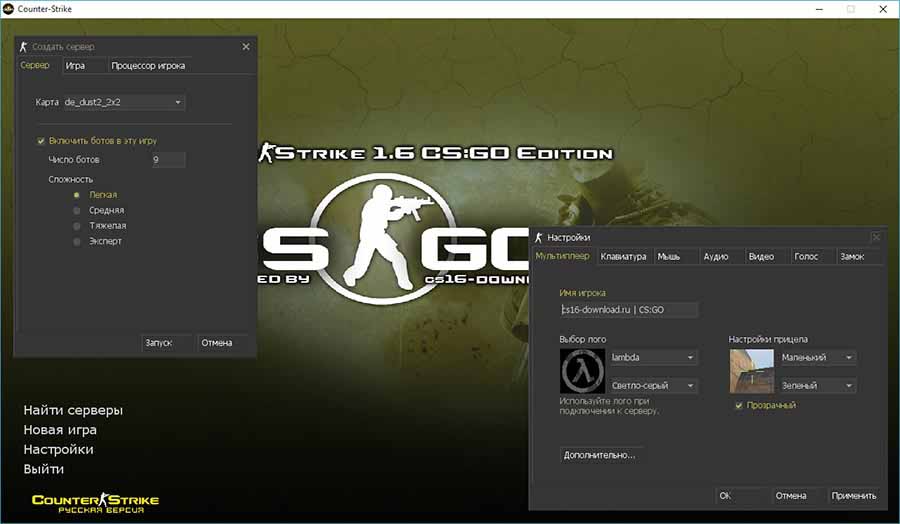Toggle the Прозрачный crosshair checkbox

[739, 405]
